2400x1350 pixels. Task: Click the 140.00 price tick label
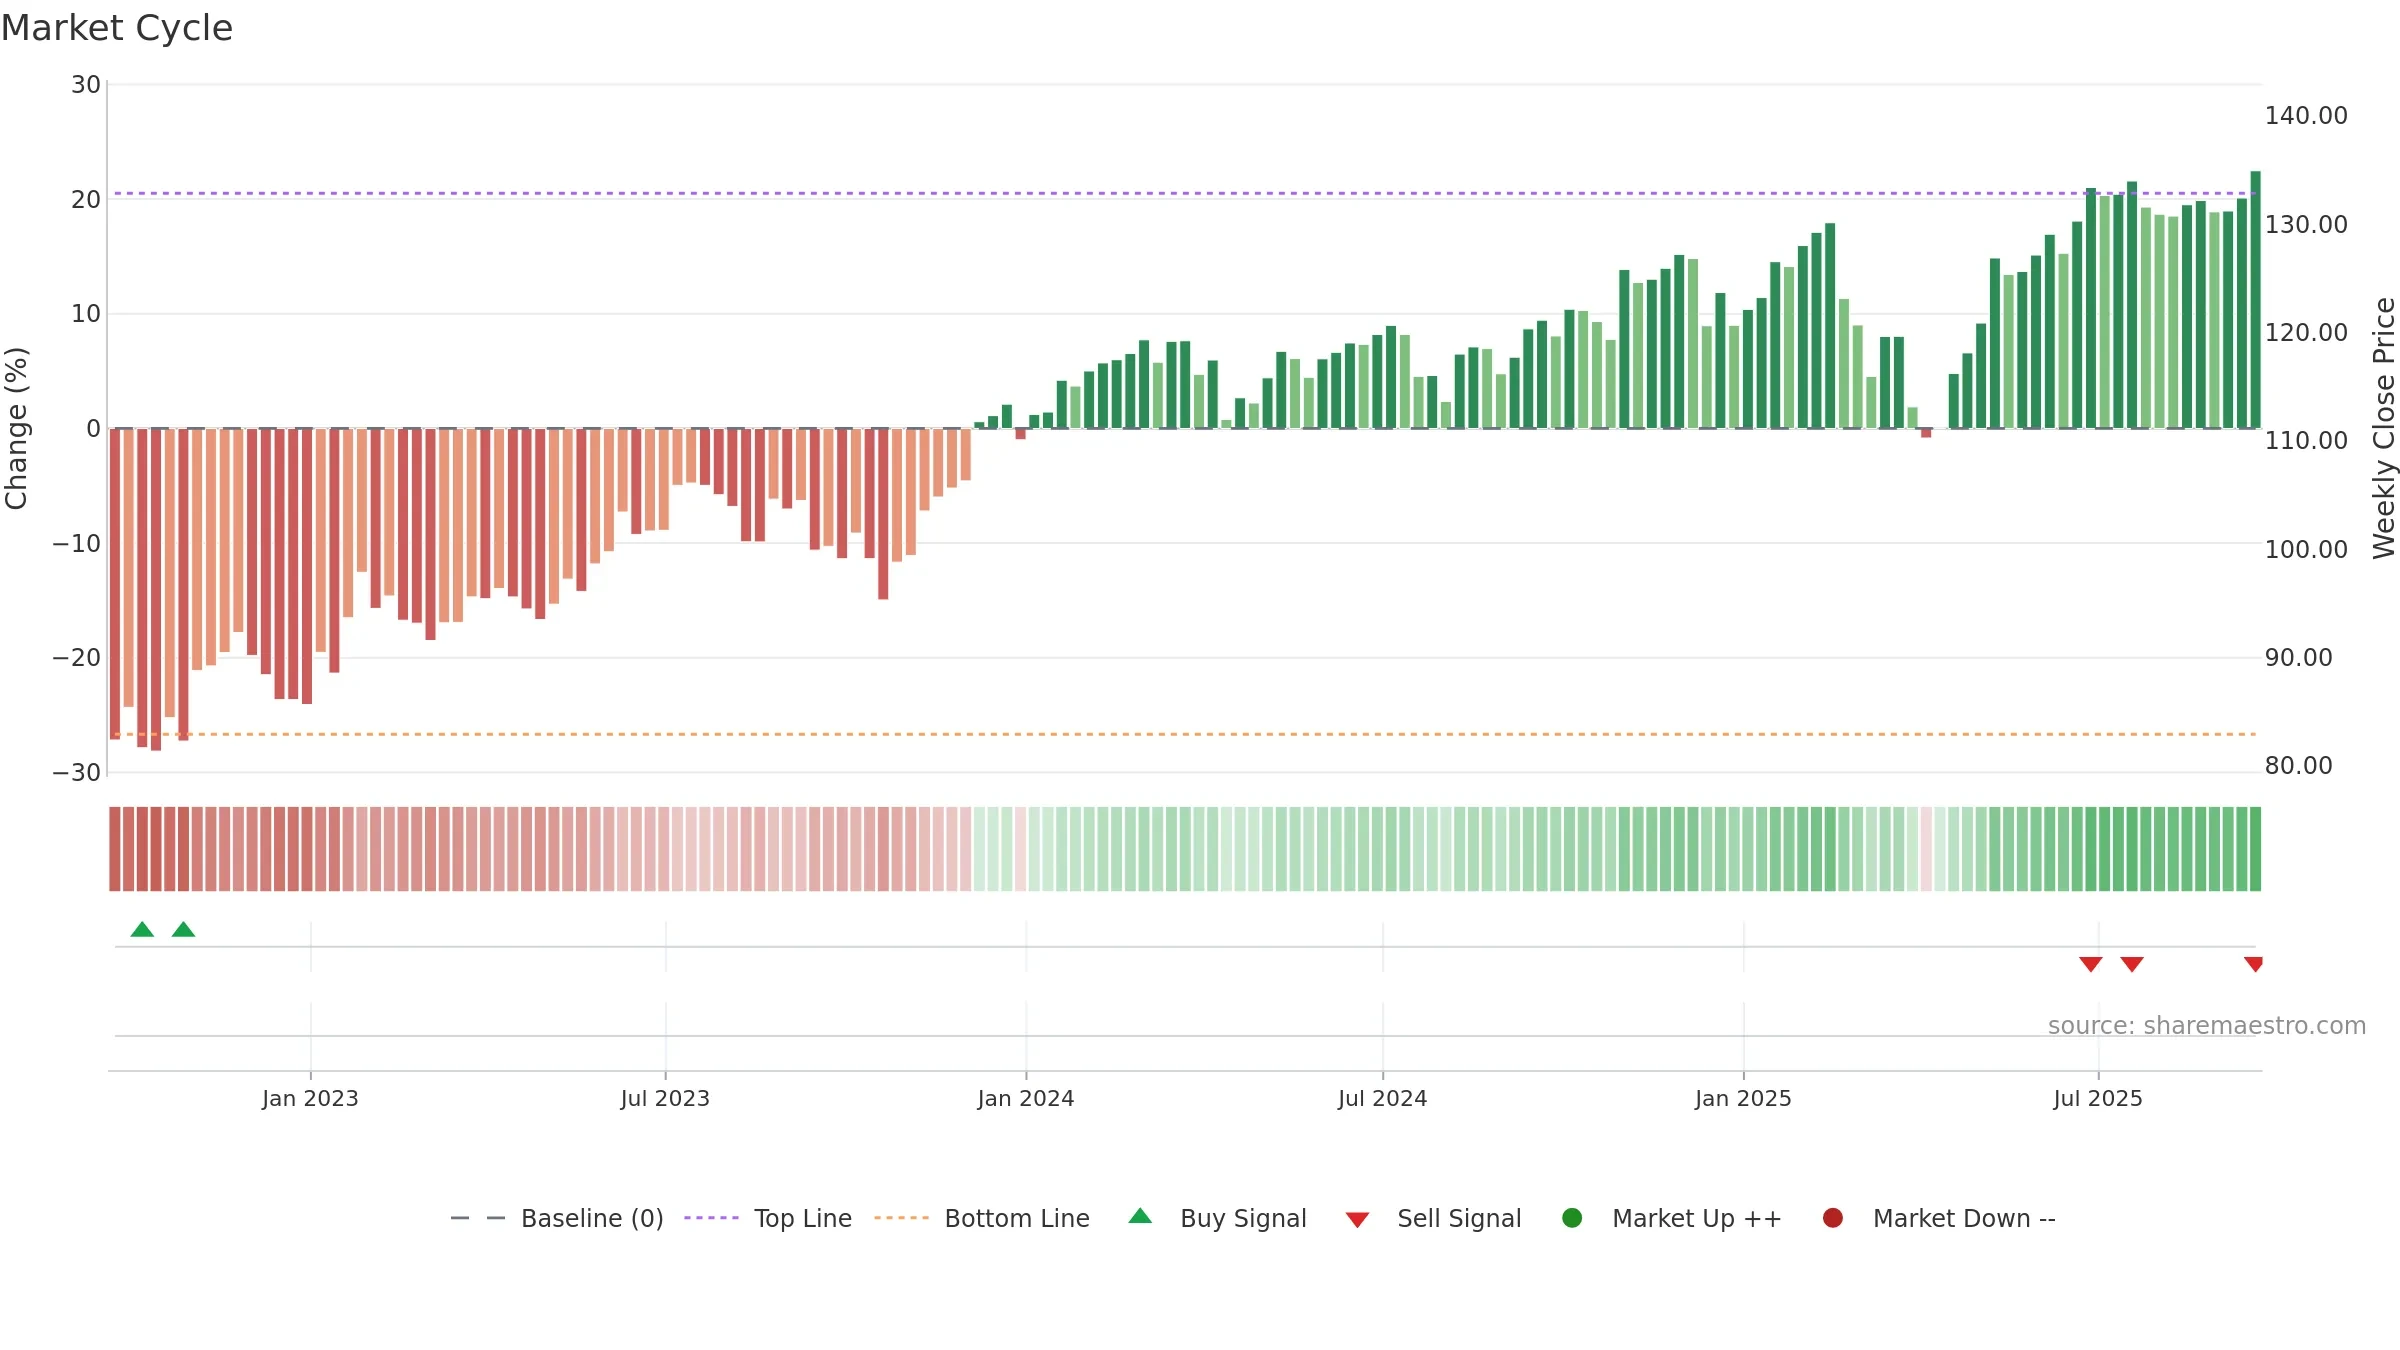[2306, 116]
